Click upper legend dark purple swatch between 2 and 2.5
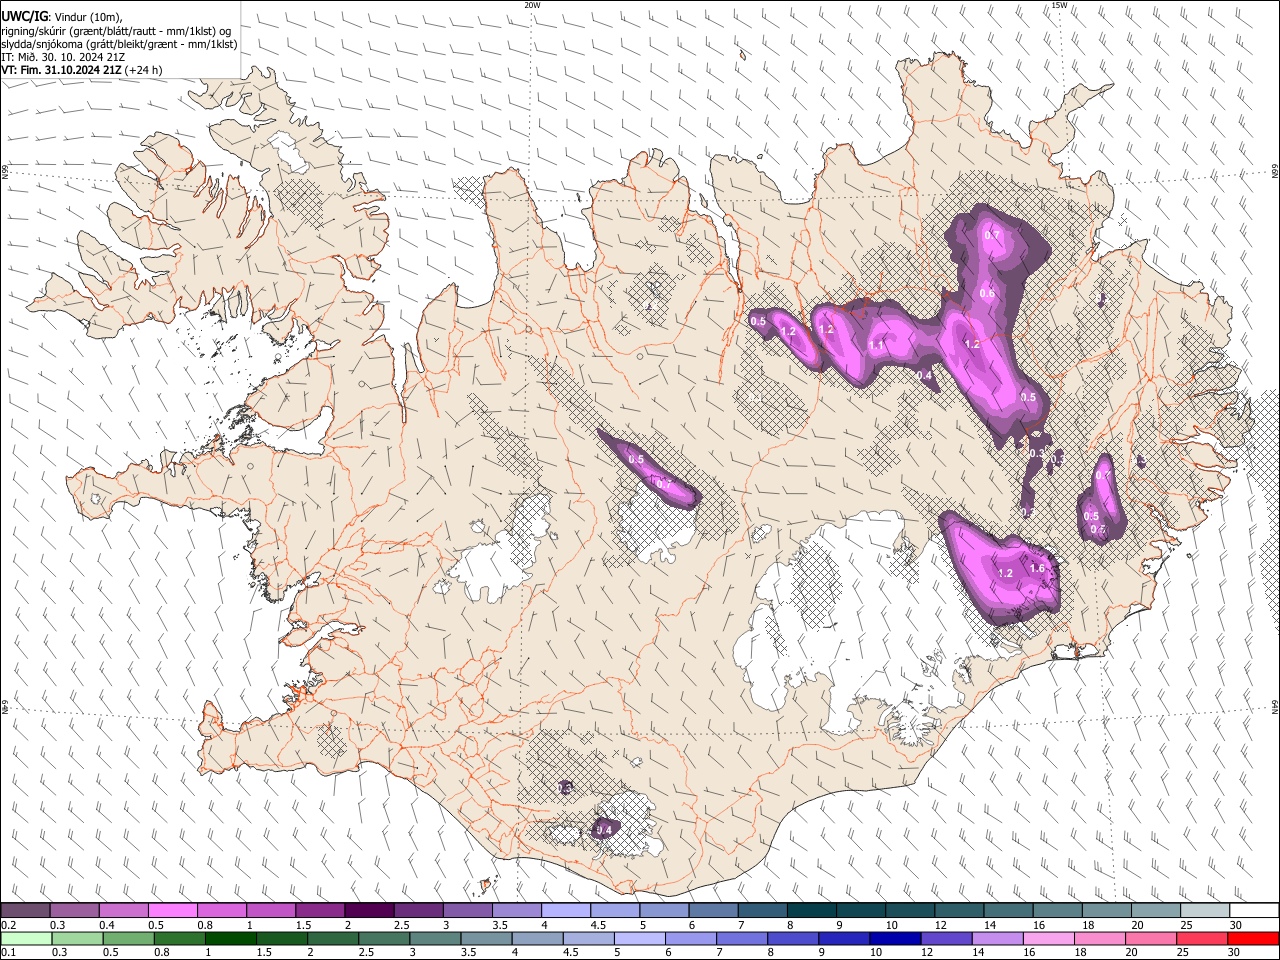The width and height of the screenshot is (1280, 960). 368,911
